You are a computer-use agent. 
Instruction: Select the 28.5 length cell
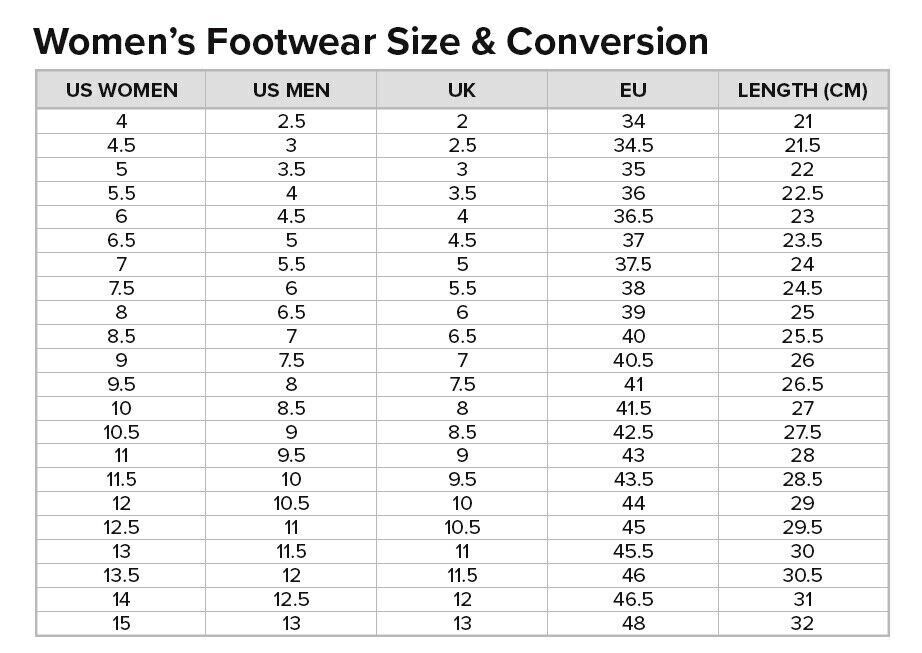(x=802, y=479)
